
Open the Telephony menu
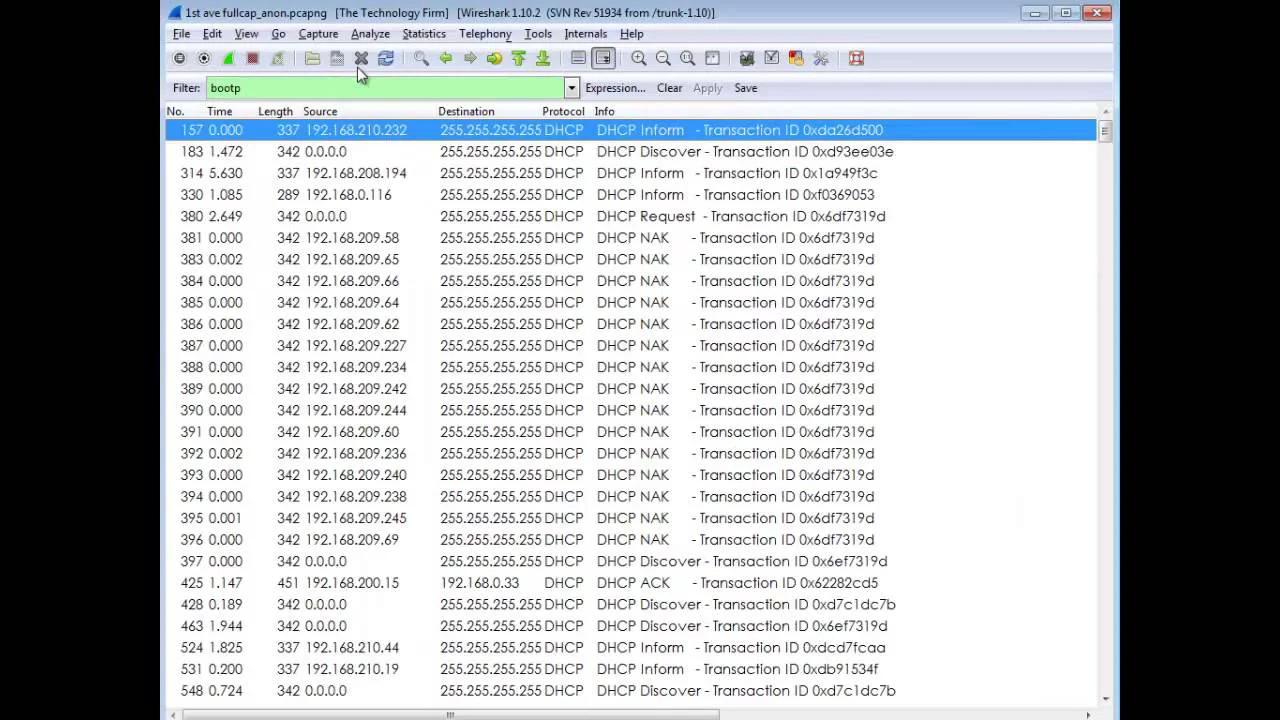pos(485,34)
